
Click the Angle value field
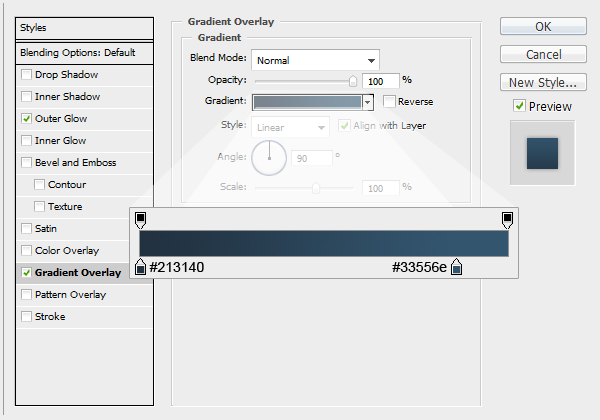tap(311, 158)
